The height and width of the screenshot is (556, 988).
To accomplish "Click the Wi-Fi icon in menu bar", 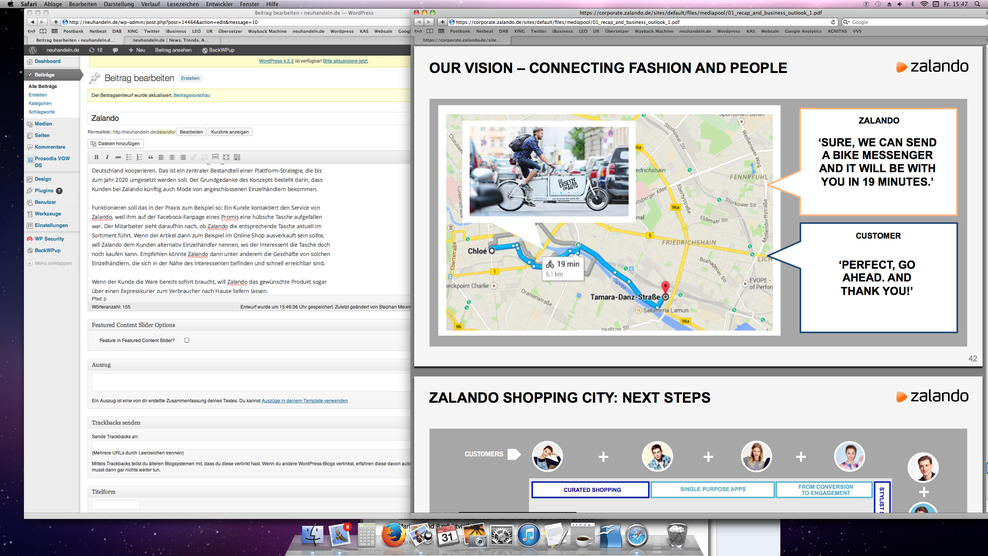I will [x=924, y=4].
